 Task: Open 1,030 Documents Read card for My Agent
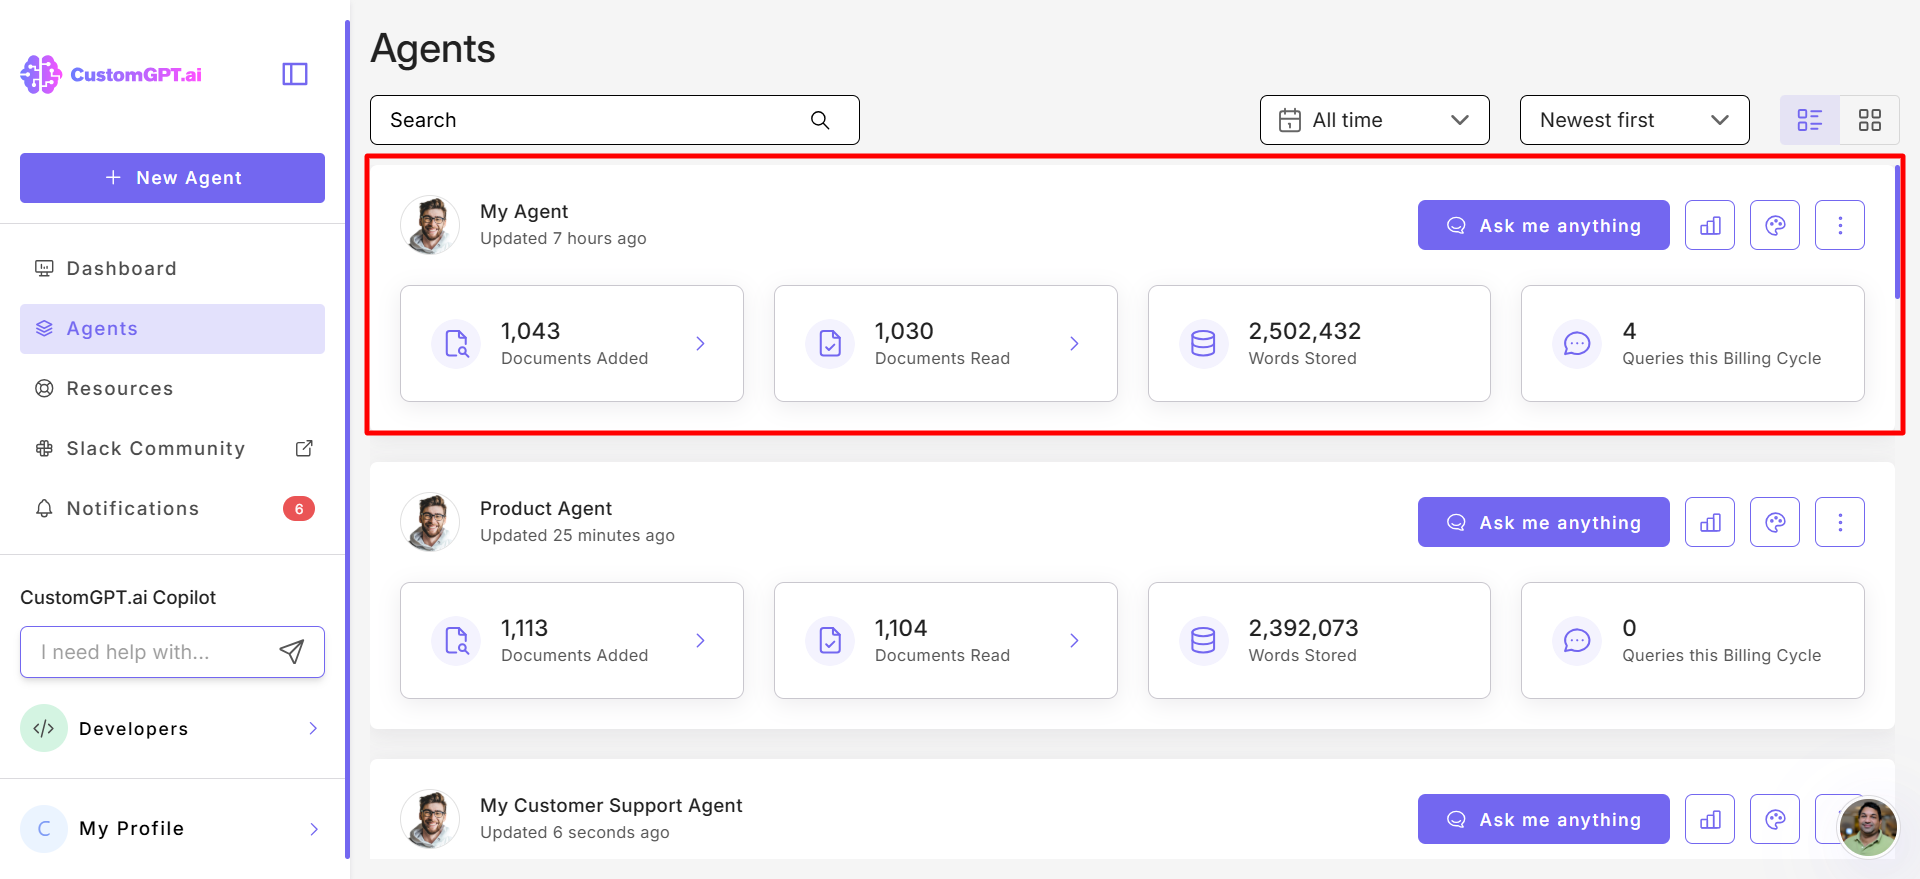tap(946, 344)
